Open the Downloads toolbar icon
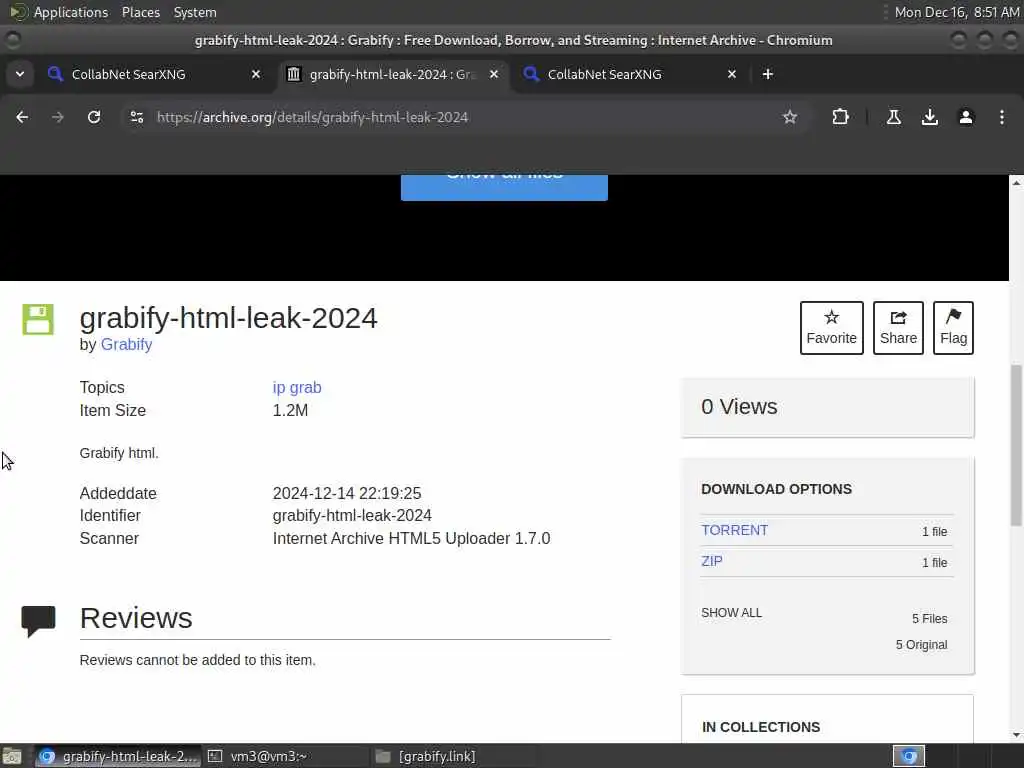 929,117
